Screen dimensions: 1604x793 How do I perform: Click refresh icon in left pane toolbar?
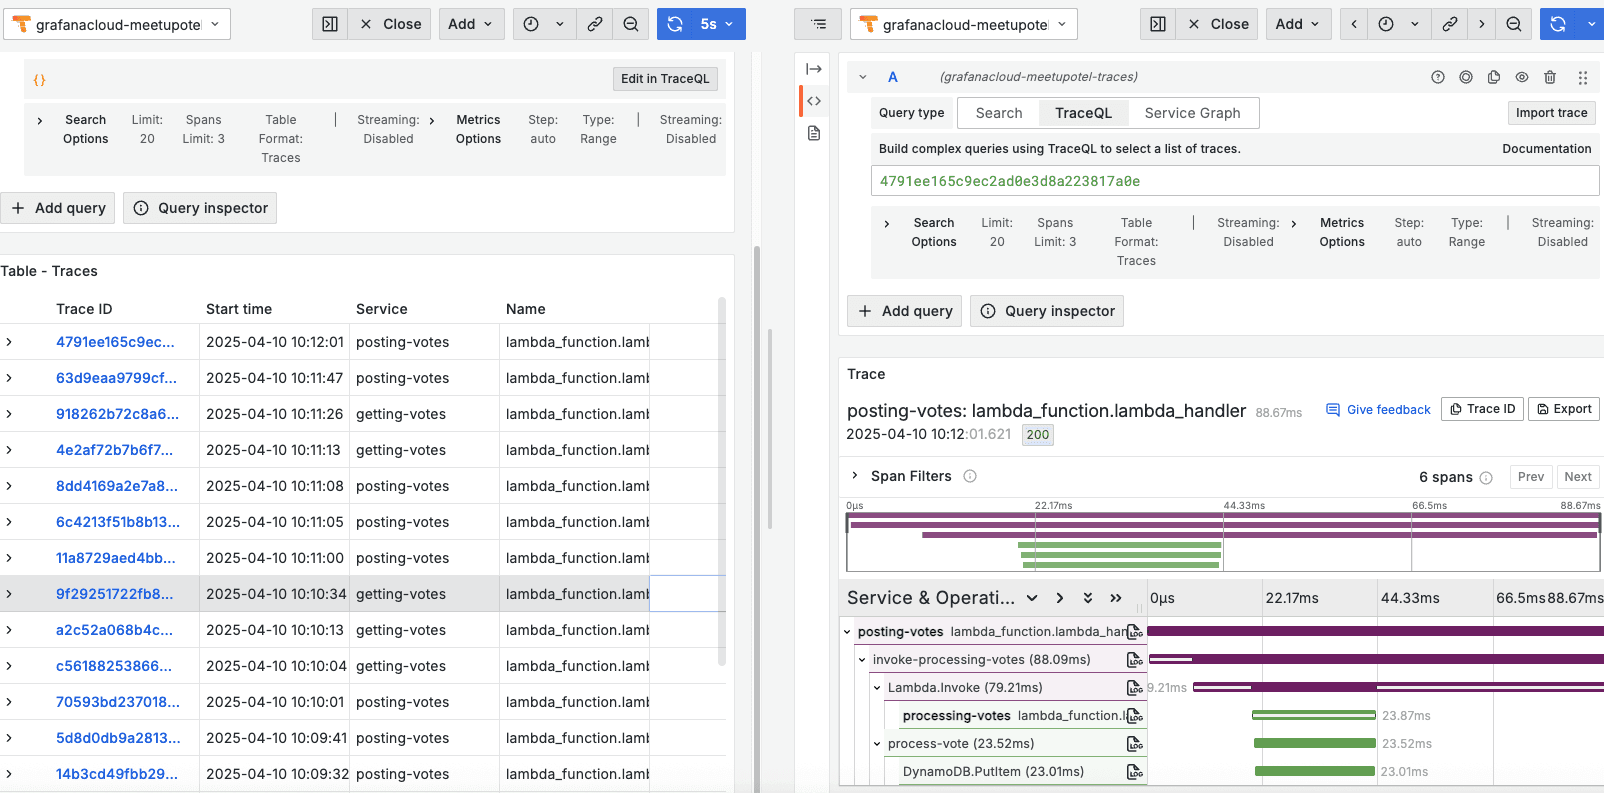675,24
